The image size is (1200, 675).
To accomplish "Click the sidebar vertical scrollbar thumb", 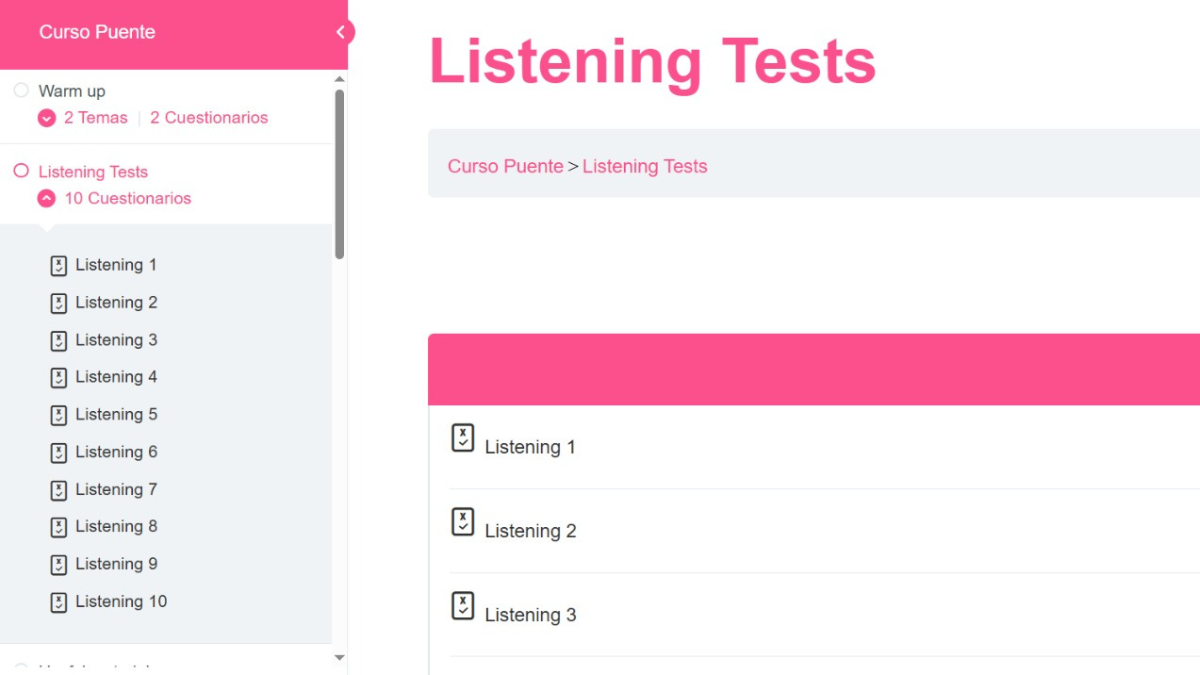I will [x=339, y=175].
